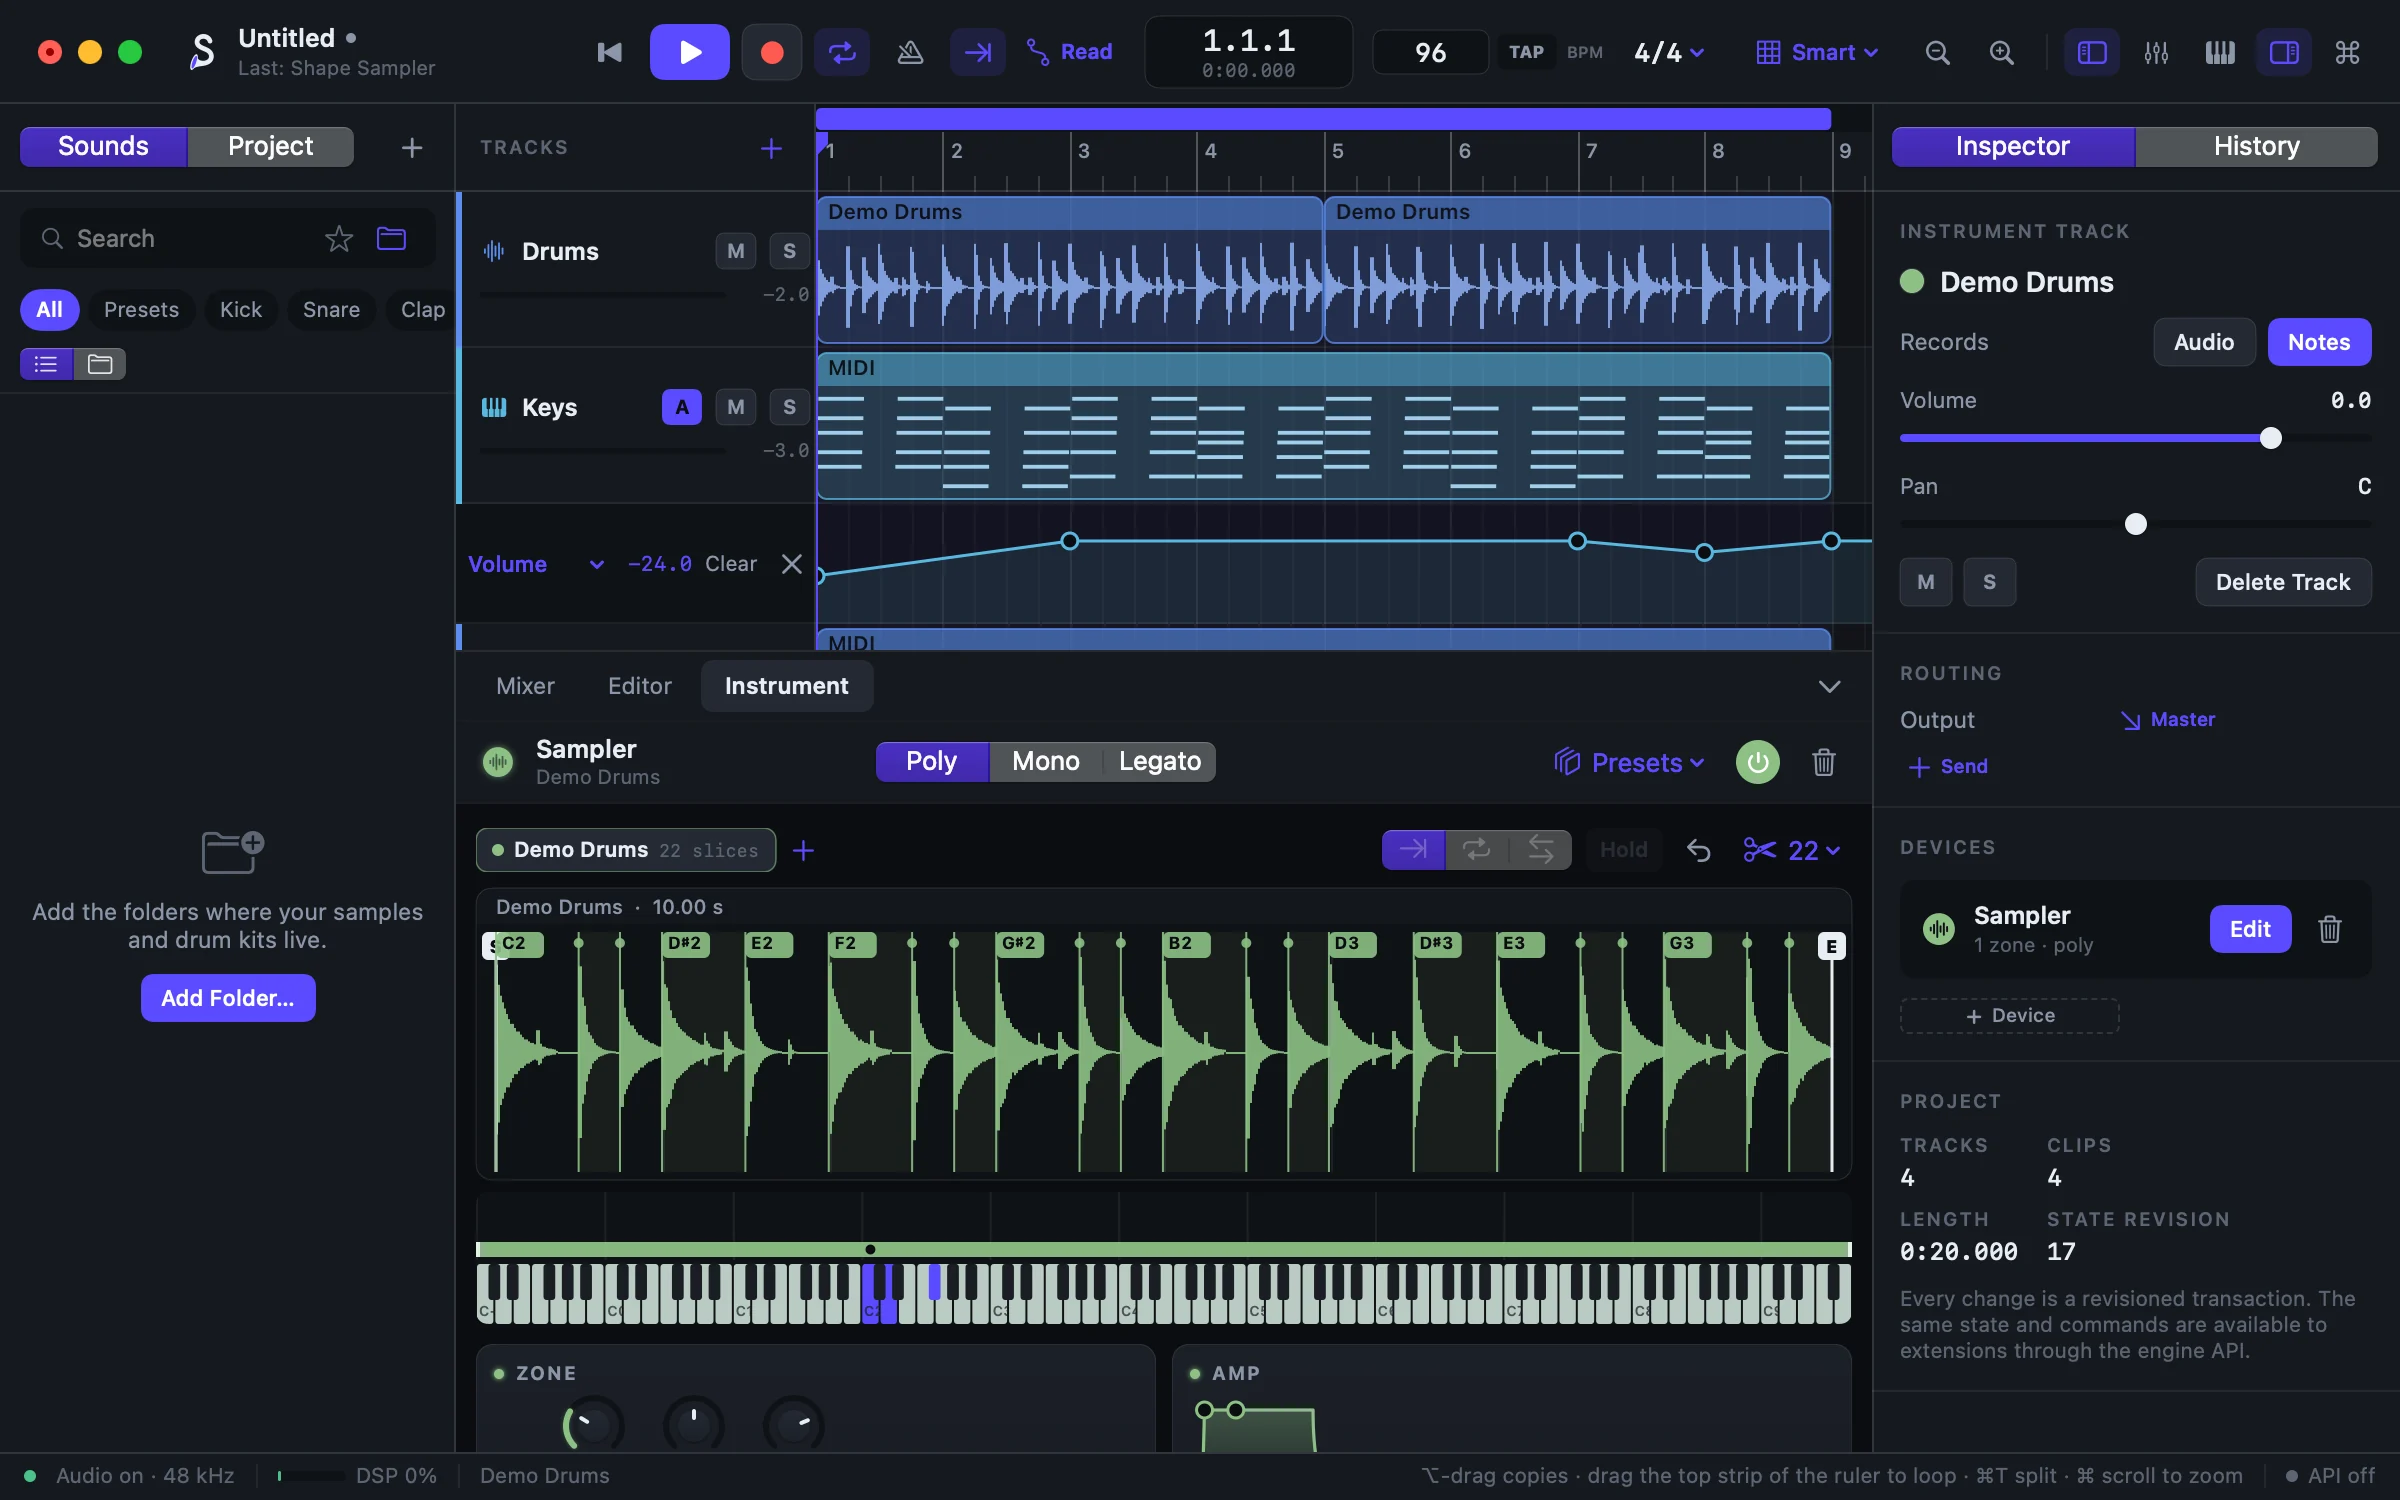
Task: Click the Send link under Routing
Action: (1948, 766)
